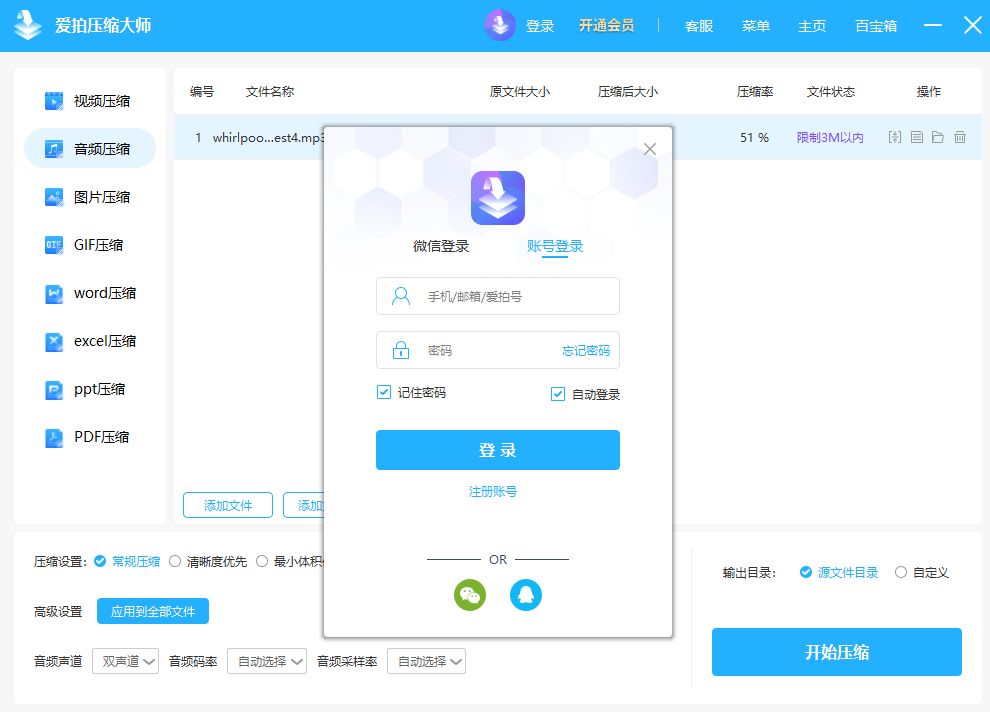Open the folder icon for the compressed file
The height and width of the screenshot is (712, 990).
[x=938, y=137]
